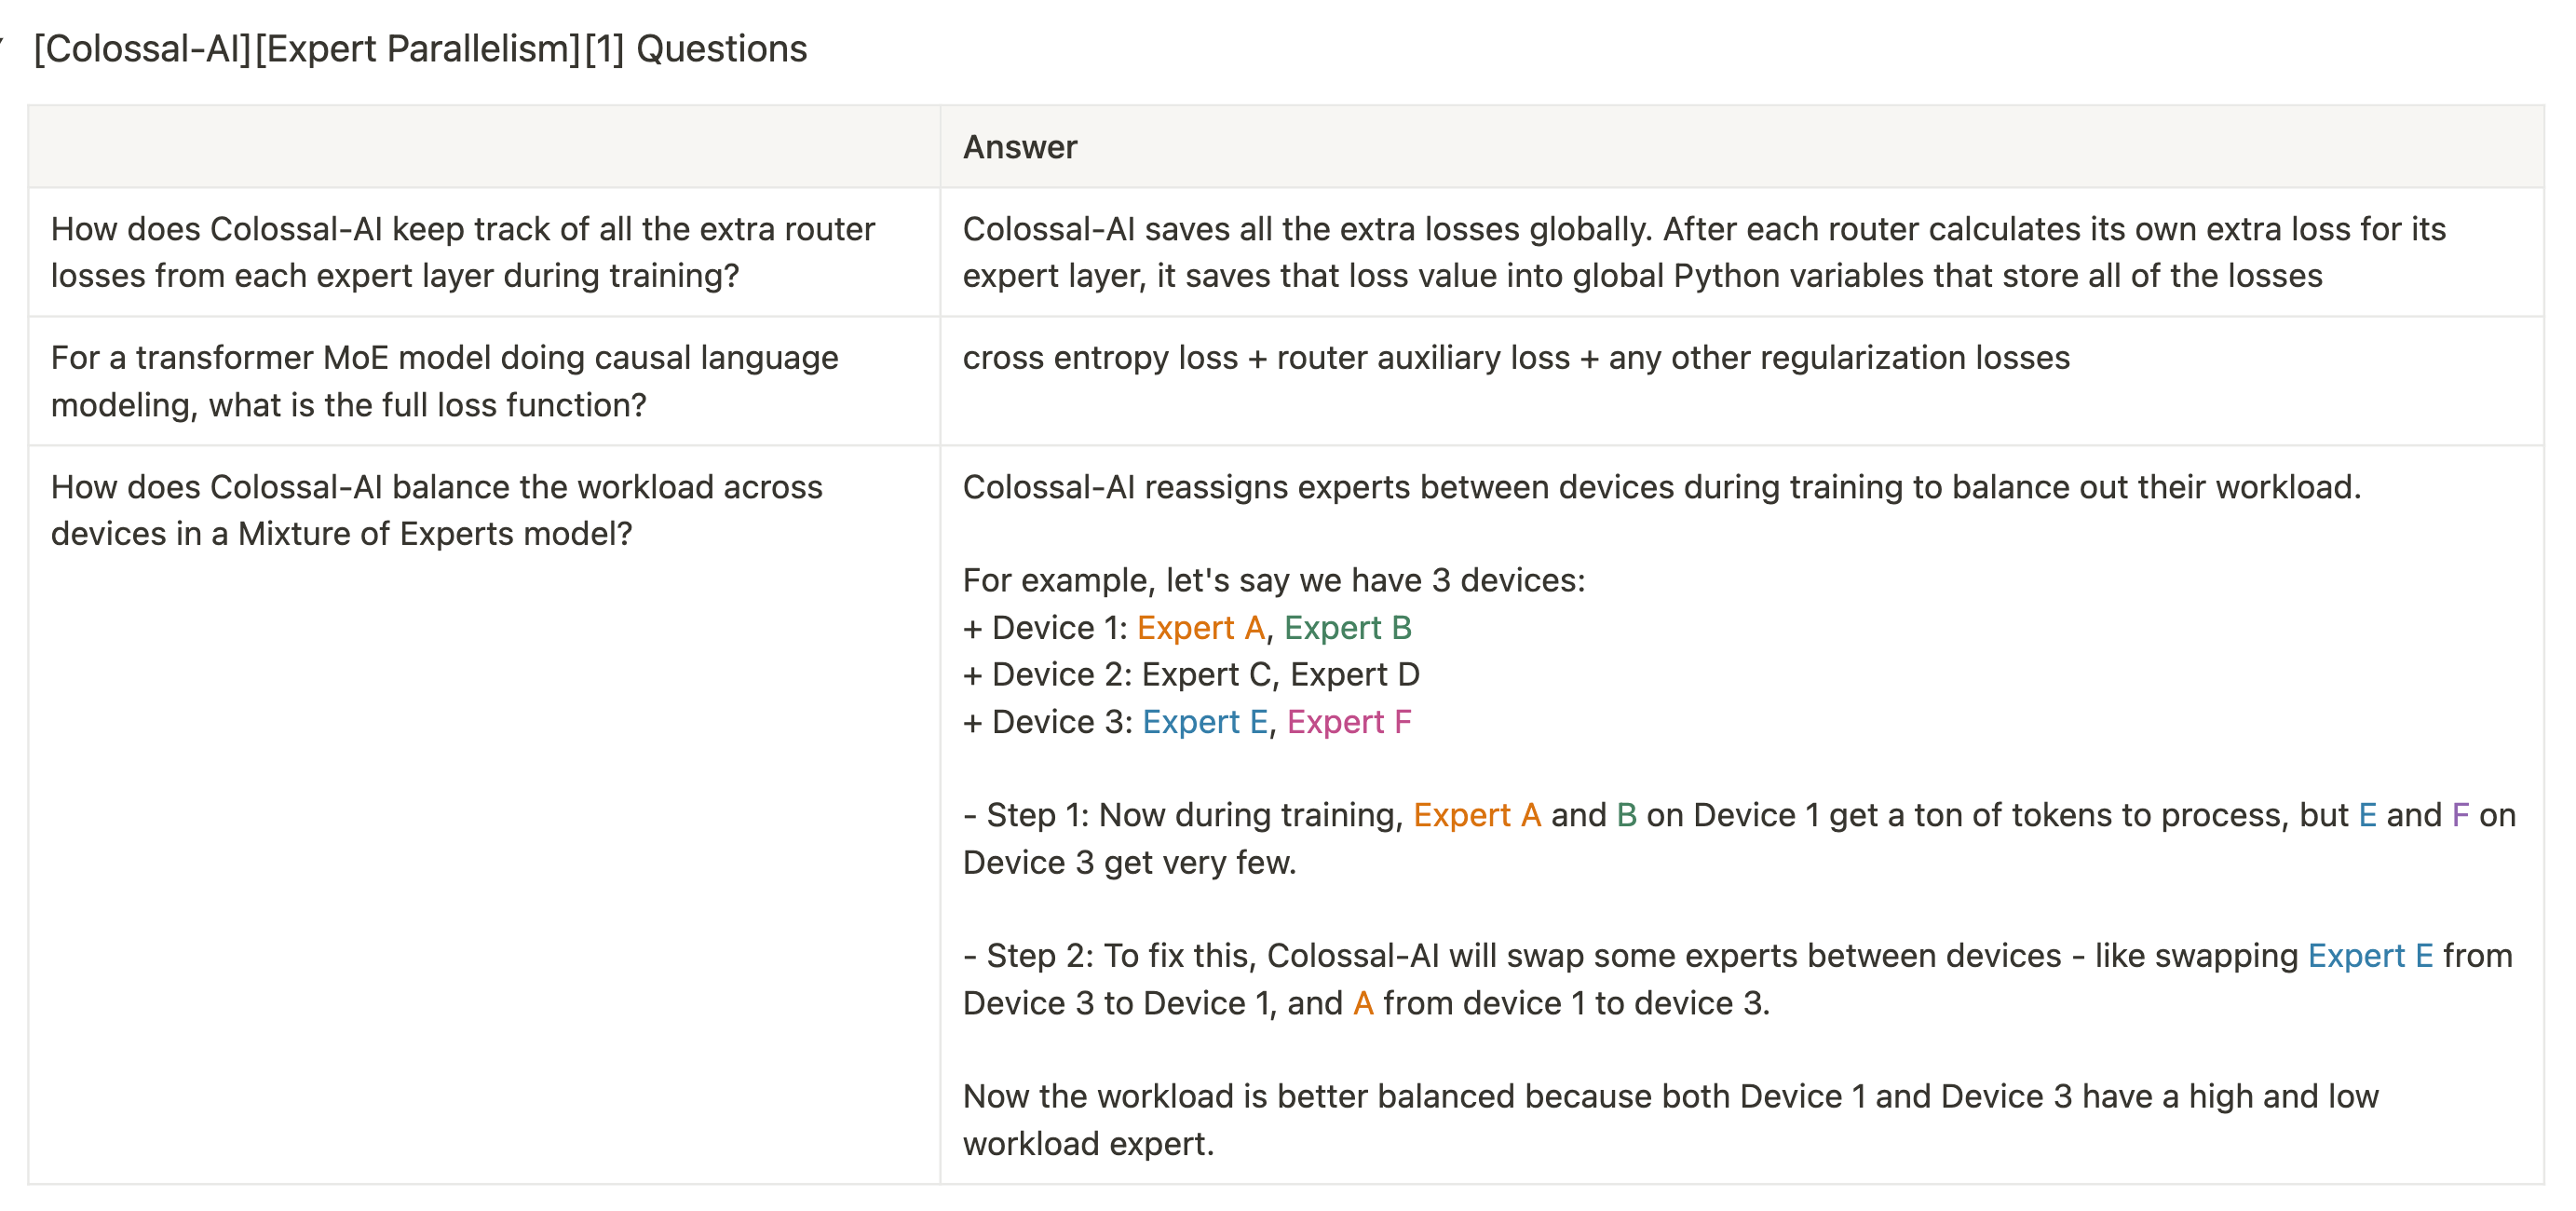Image resolution: width=2576 pixels, height=1211 pixels.
Task: Click orange 'Expert A' in the Step 1 sentence
Action: tap(1477, 815)
